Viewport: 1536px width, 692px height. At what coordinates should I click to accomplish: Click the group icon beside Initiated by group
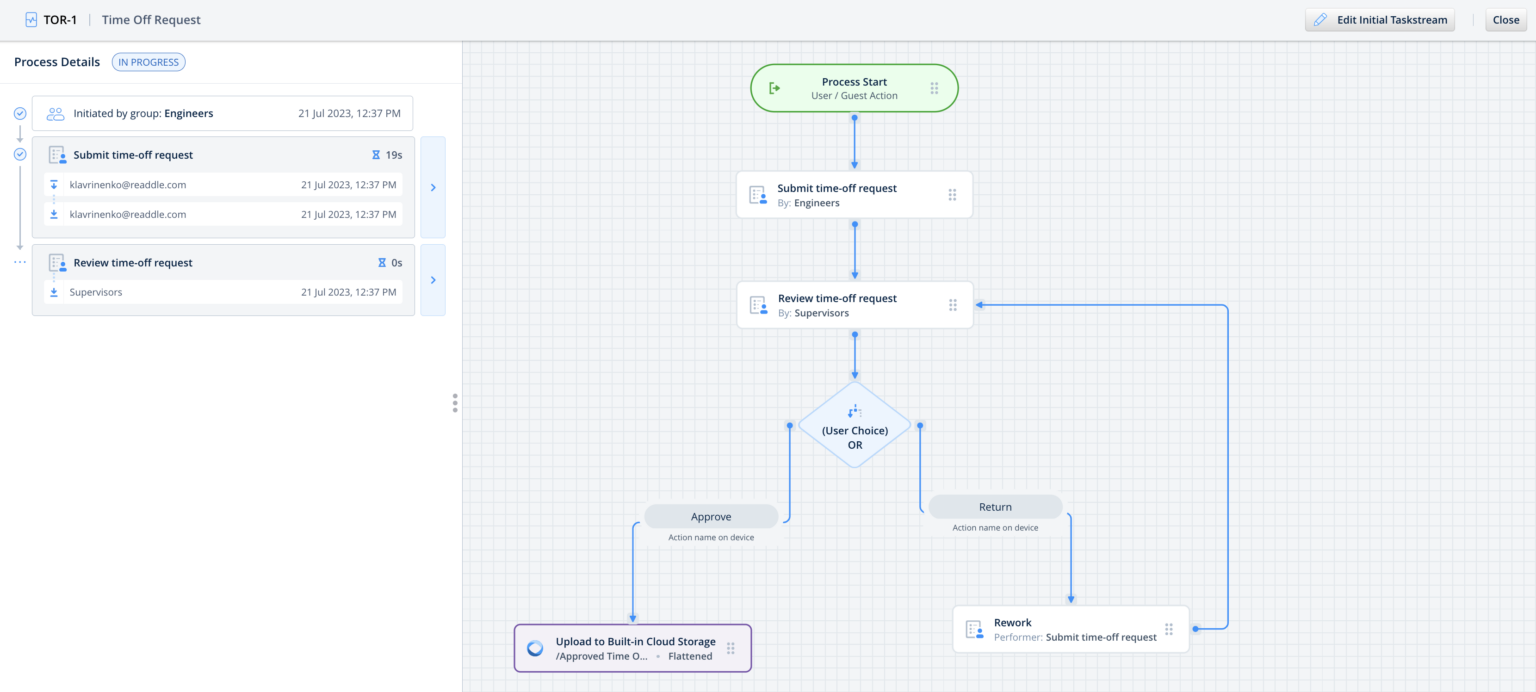(55, 114)
